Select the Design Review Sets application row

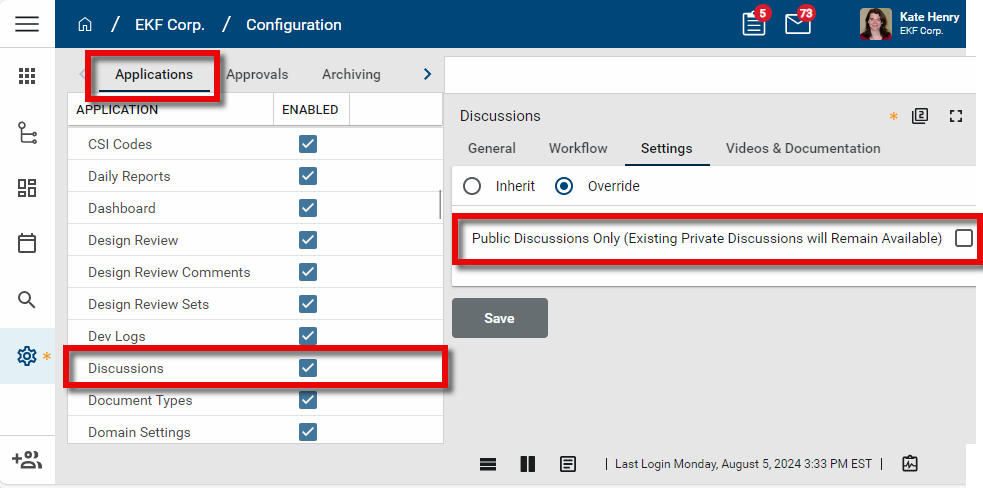click(x=148, y=304)
